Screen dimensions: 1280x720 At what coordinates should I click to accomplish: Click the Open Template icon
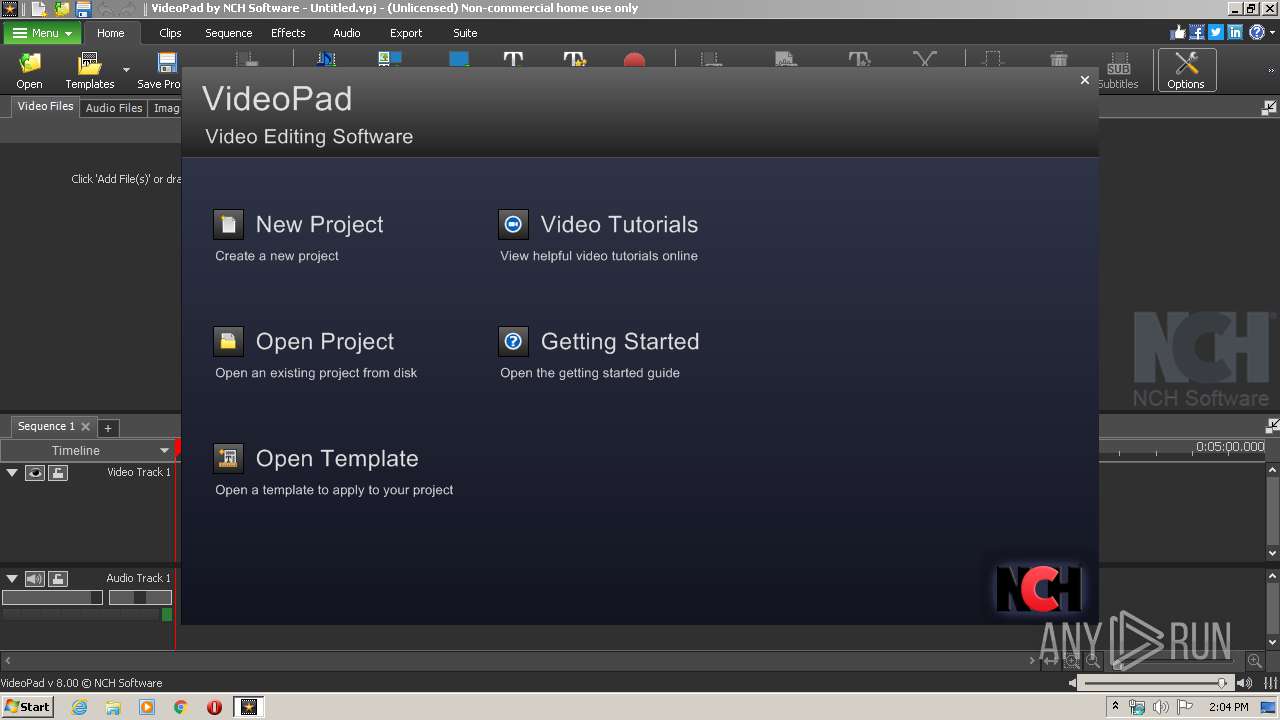pos(228,458)
